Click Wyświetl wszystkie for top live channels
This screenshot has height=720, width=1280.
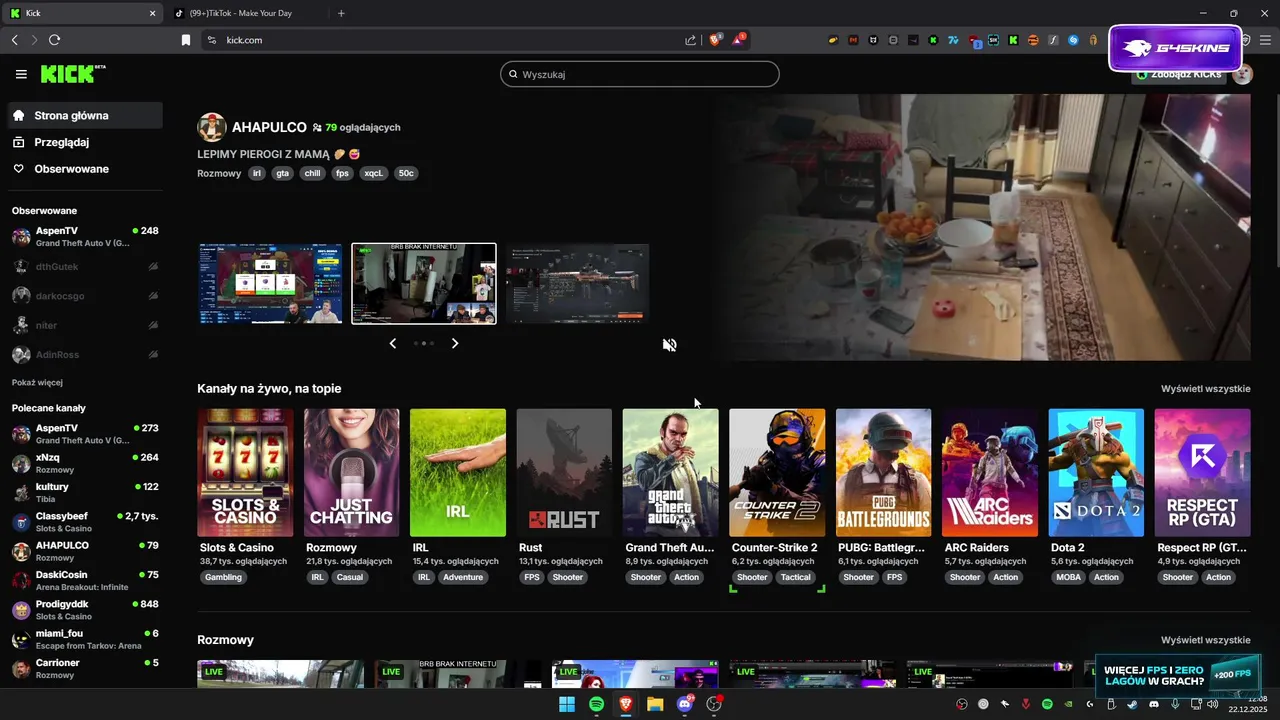point(1205,388)
